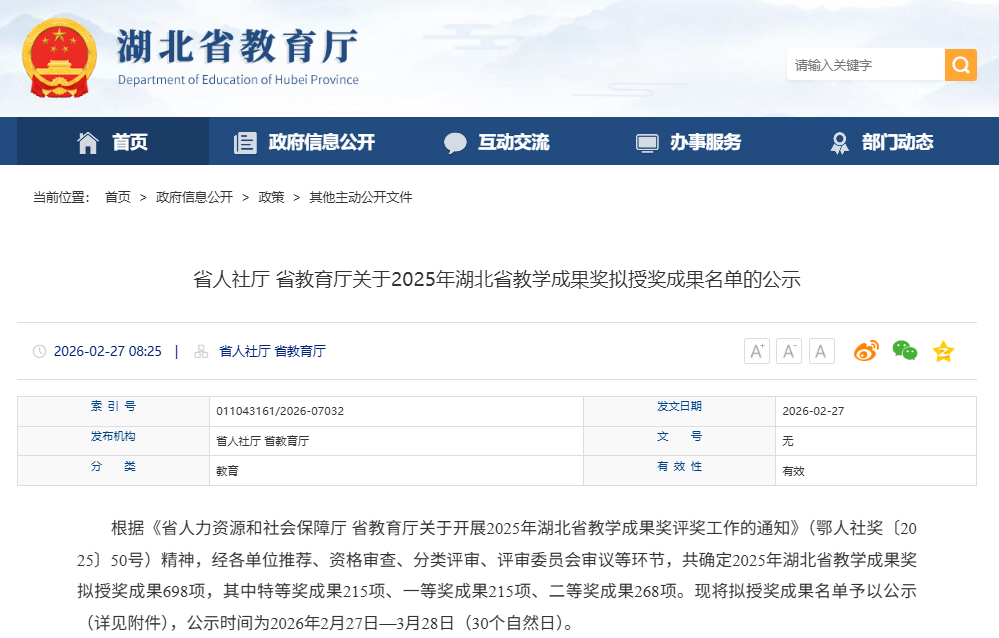The width and height of the screenshot is (999, 638).
Task: Click 其他主动公开文件 breadcrumb link
Action: pos(360,197)
